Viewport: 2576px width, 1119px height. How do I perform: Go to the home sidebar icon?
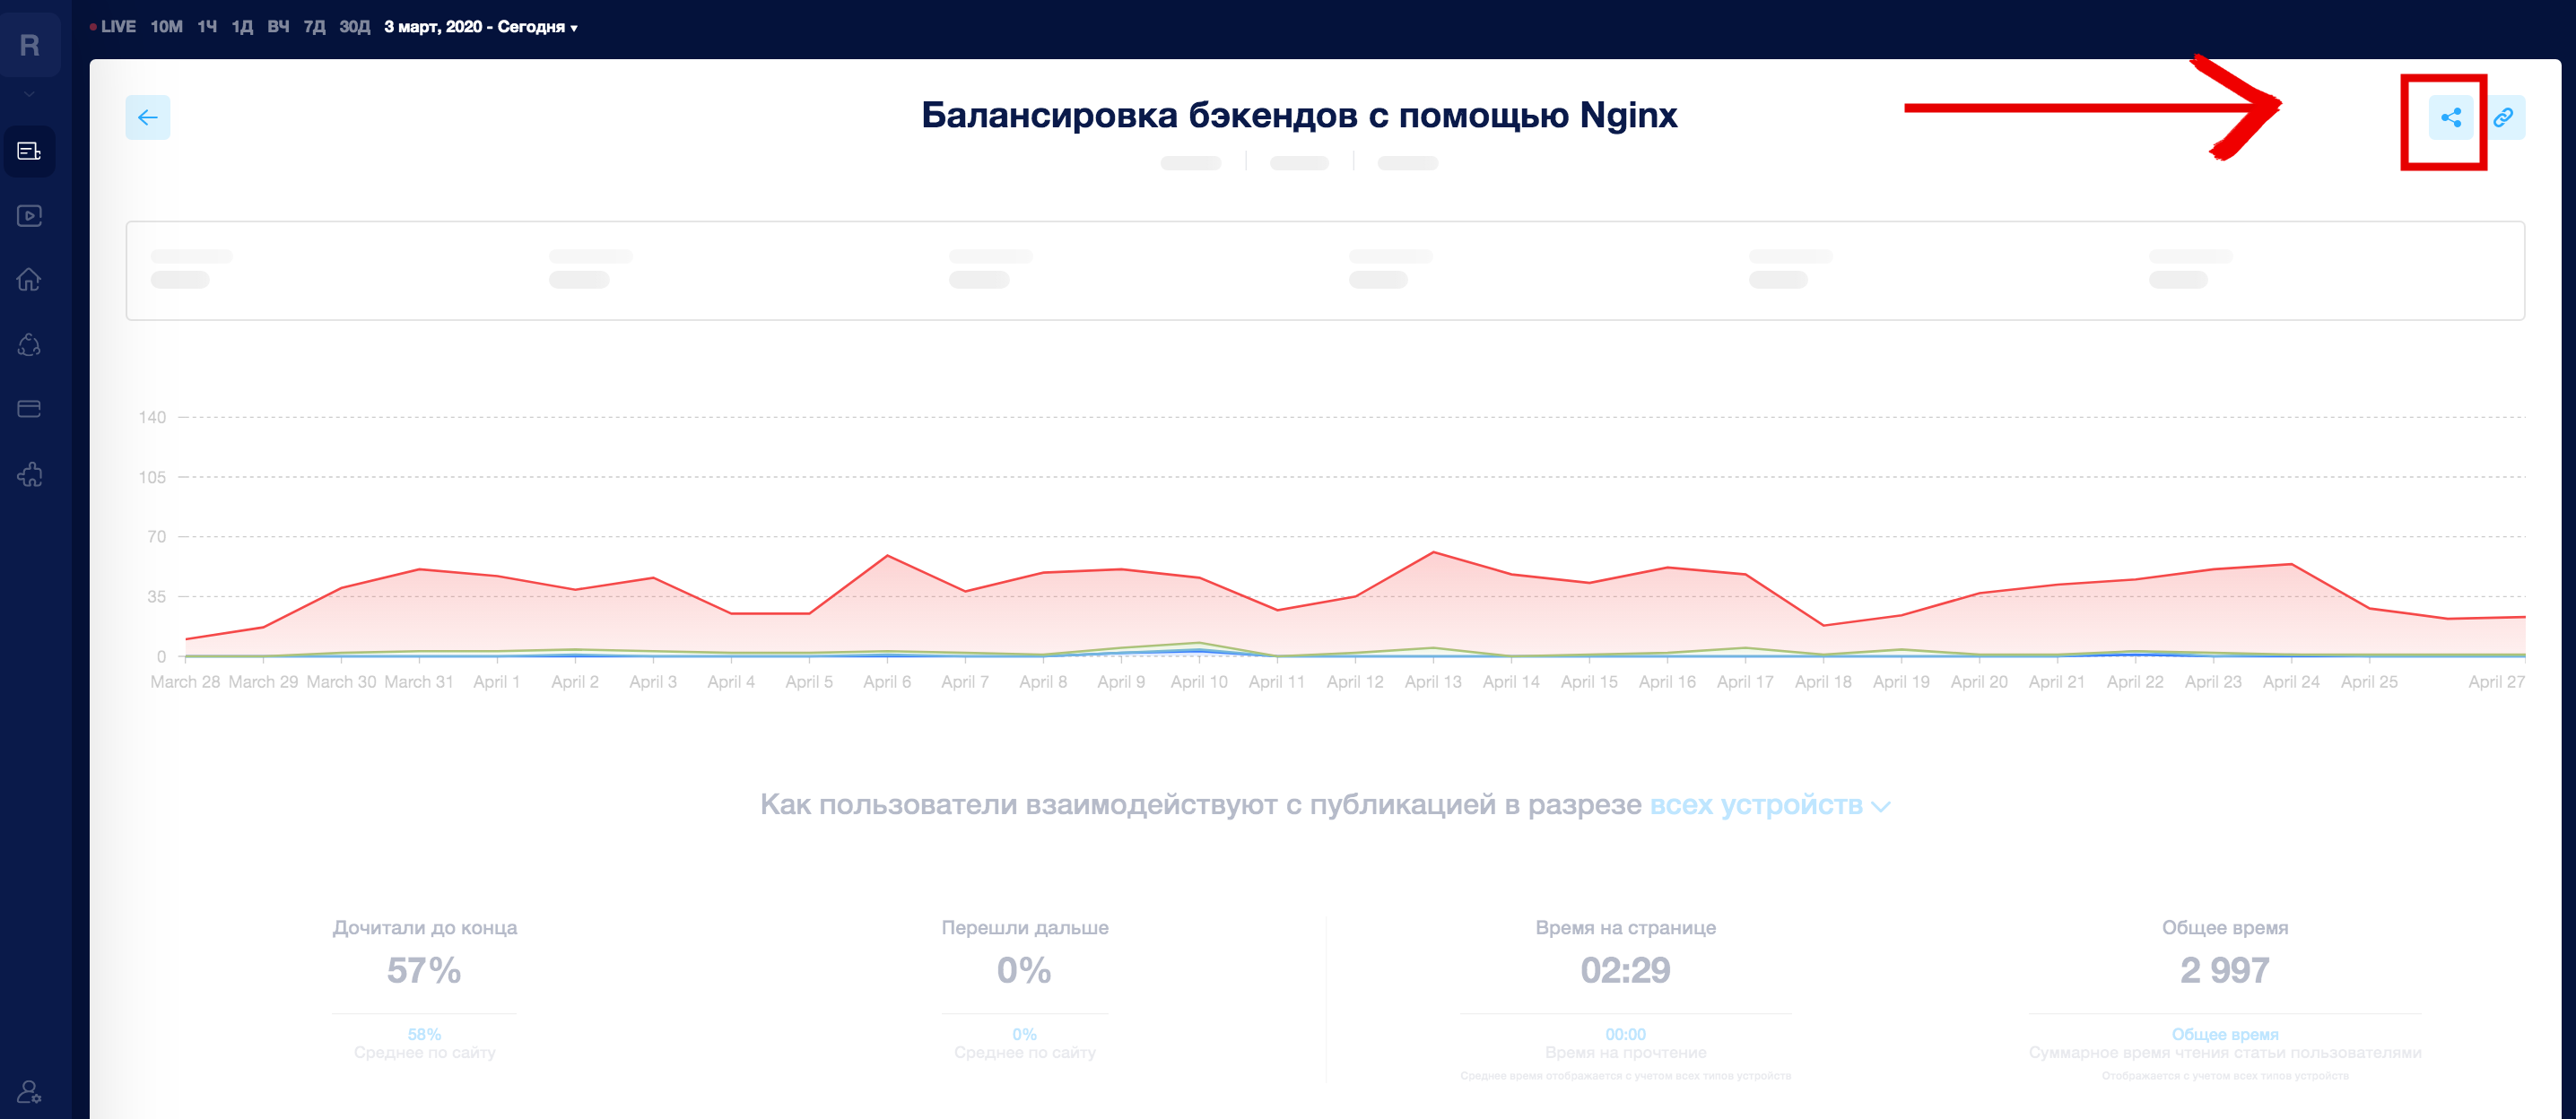[30, 280]
